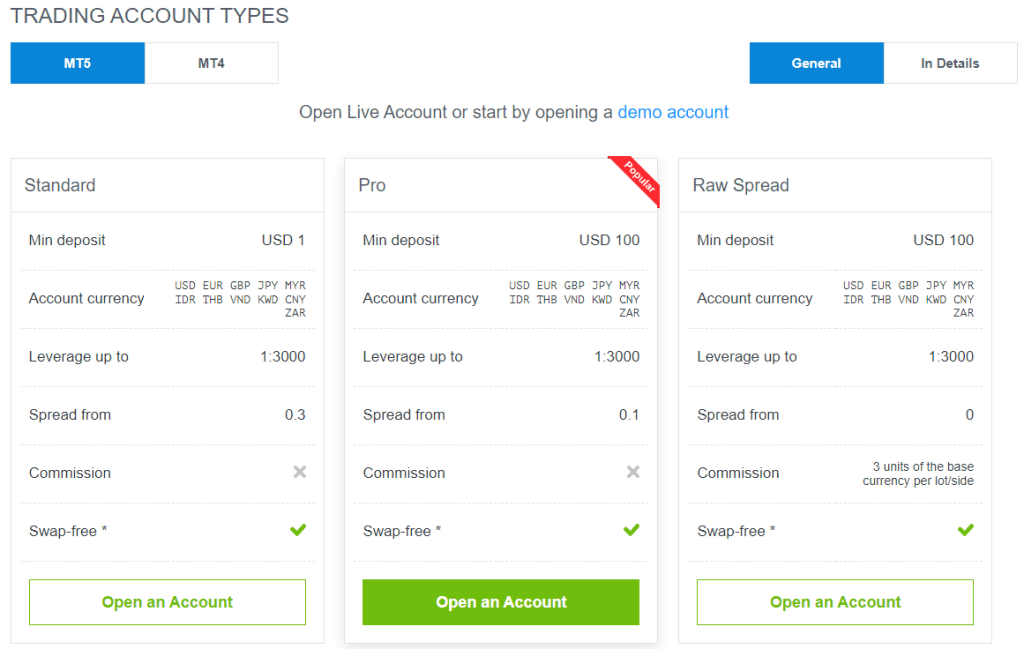Click the Raw Spread swap-free checkmark
1024x649 pixels.
click(x=966, y=530)
